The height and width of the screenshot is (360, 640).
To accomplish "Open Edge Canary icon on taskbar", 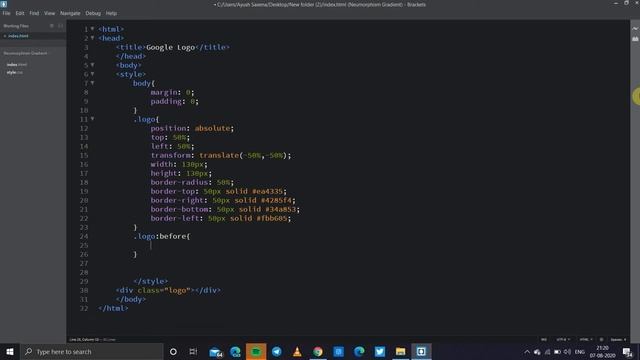I will [236, 351].
